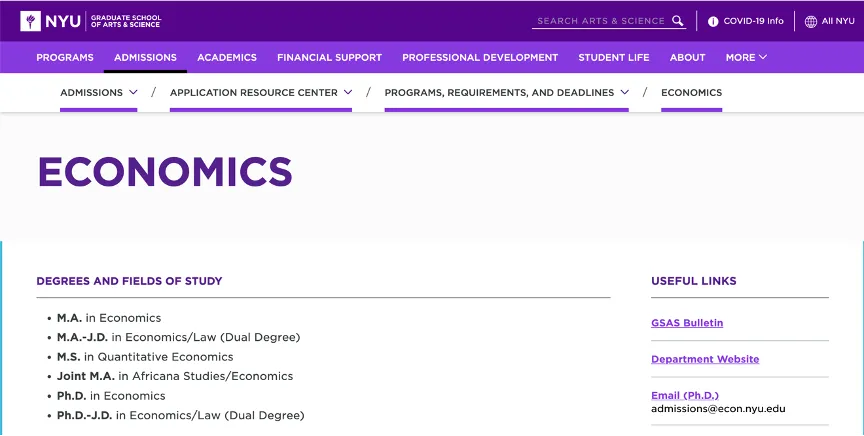Click the All NYU globe icon
The width and height of the screenshot is (864, 436).
click(811, 21)
